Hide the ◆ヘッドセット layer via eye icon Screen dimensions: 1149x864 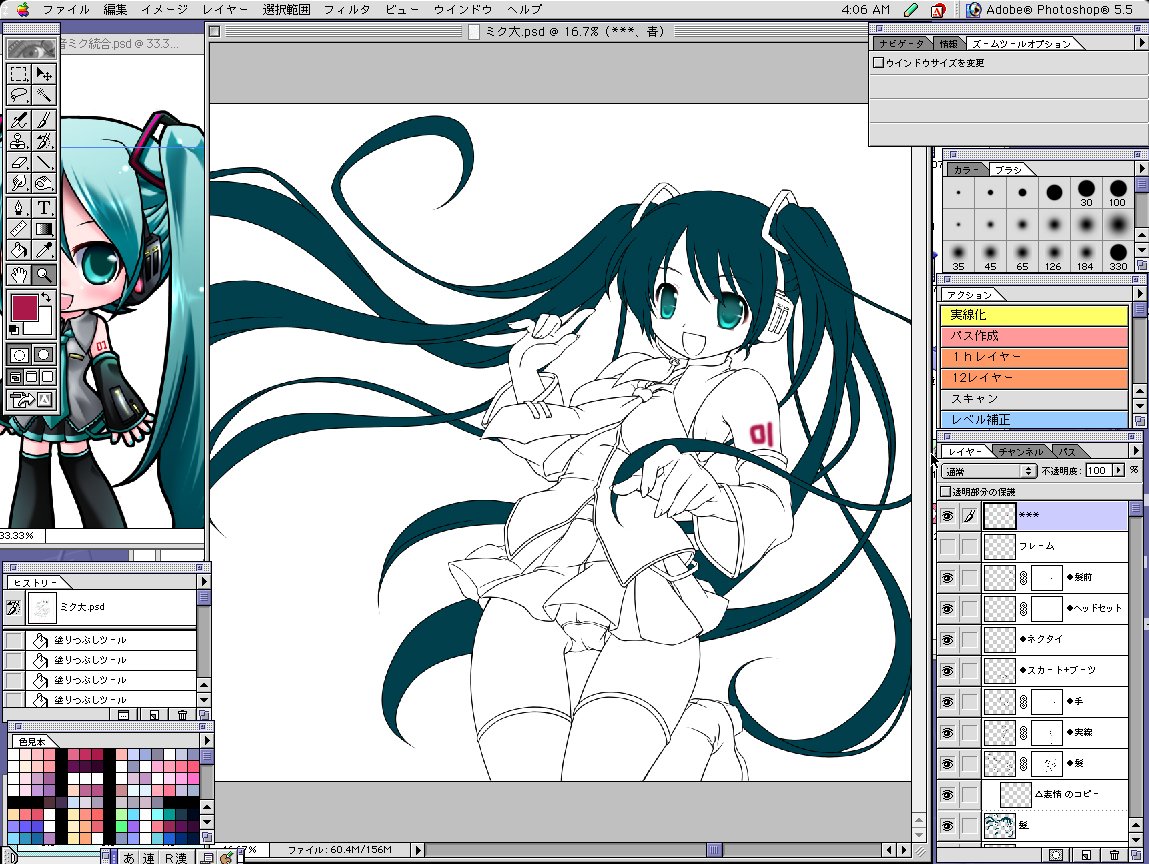point(947,608)
